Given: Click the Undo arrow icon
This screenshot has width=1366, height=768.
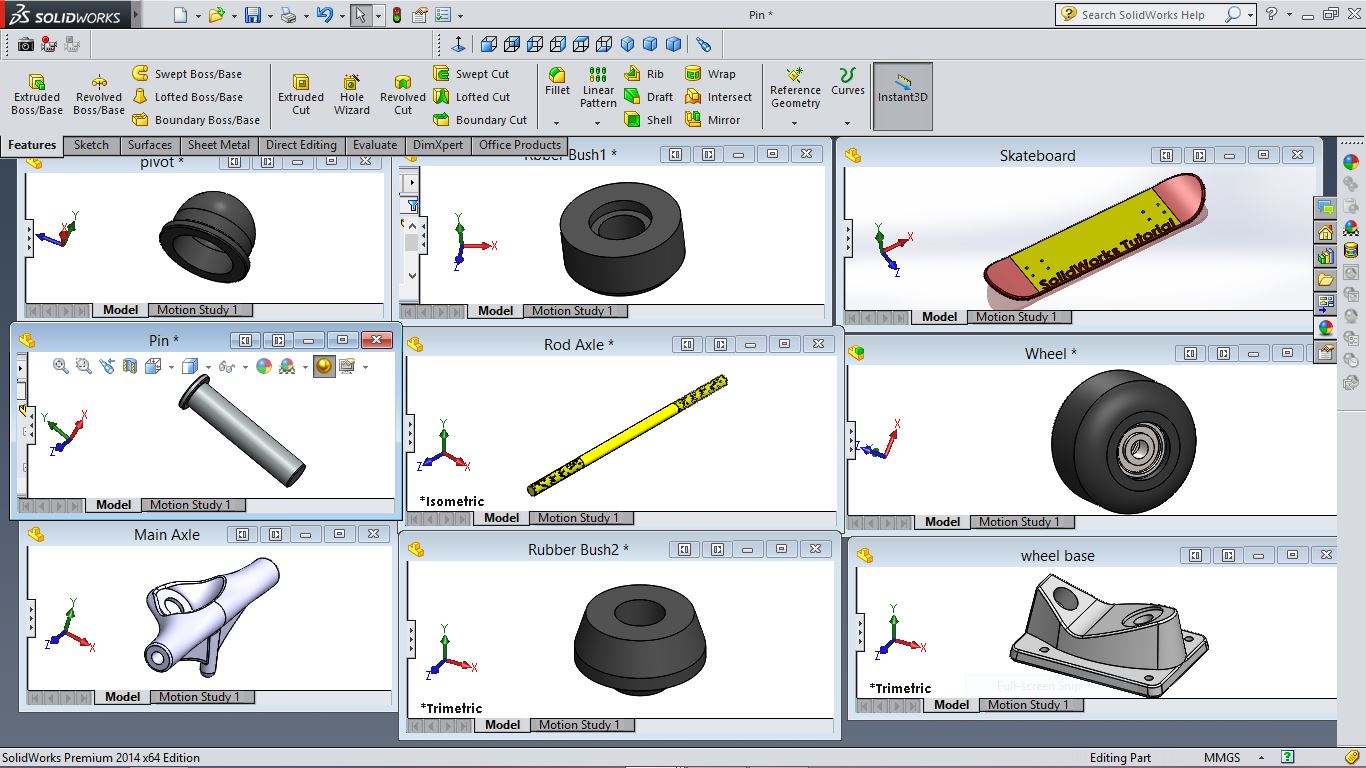Looking at the screenshot, I should [324, 15].
